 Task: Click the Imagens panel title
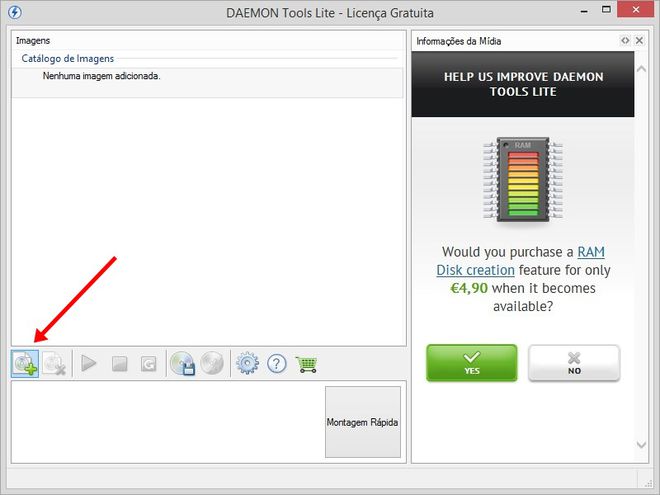[33, 41]
